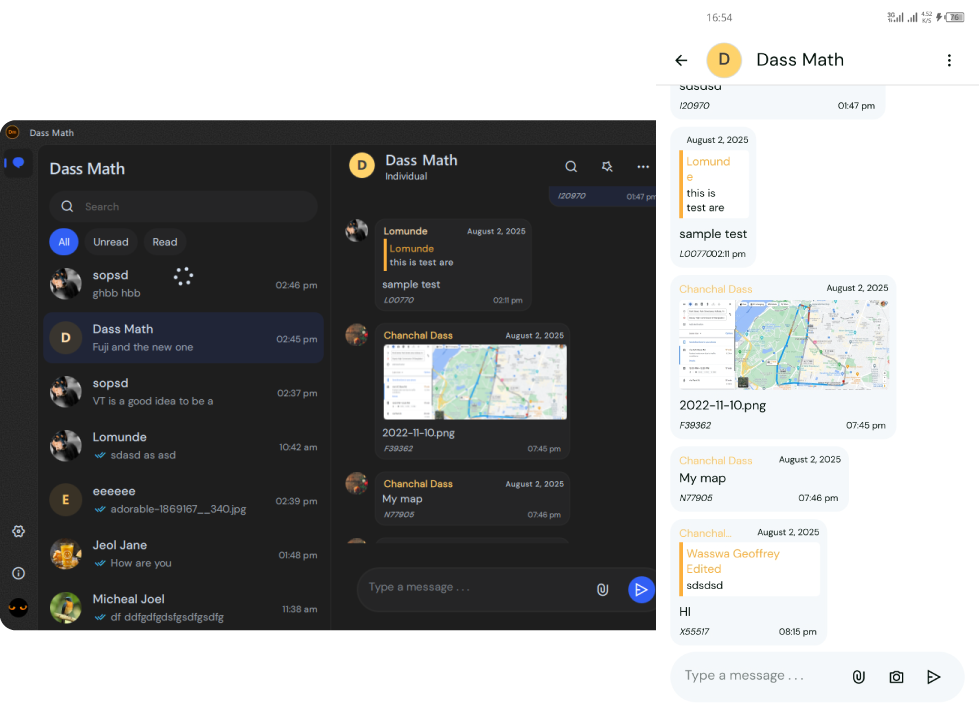This screenshot has height=717, width=979.
Task: Tap the camera icon in mobile message bar
Action: (896, 677)
